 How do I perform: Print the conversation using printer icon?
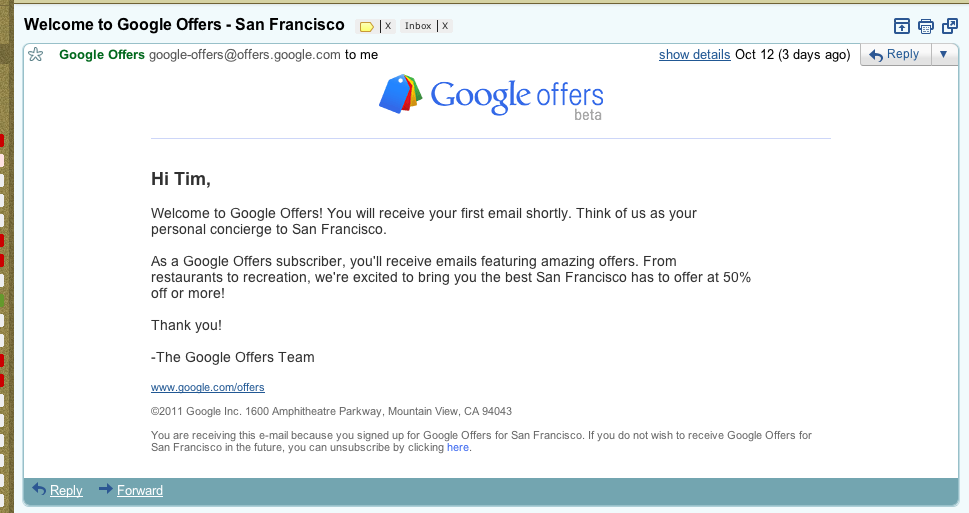click(926, 26)
